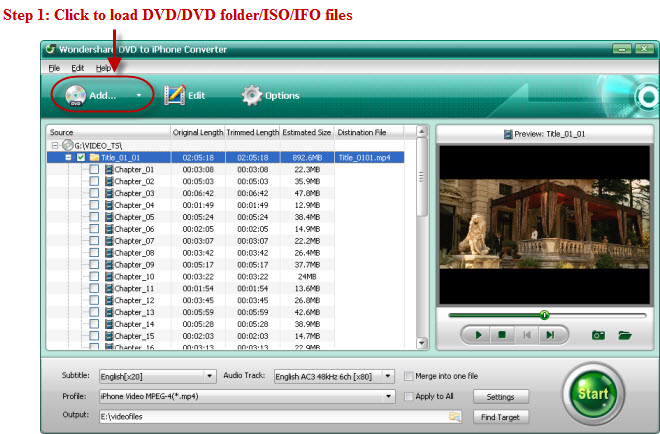Image resolution: width=660 pixels, height=434 pixels.
Task: Take a snapshot with camera icon
Action: 598,335
